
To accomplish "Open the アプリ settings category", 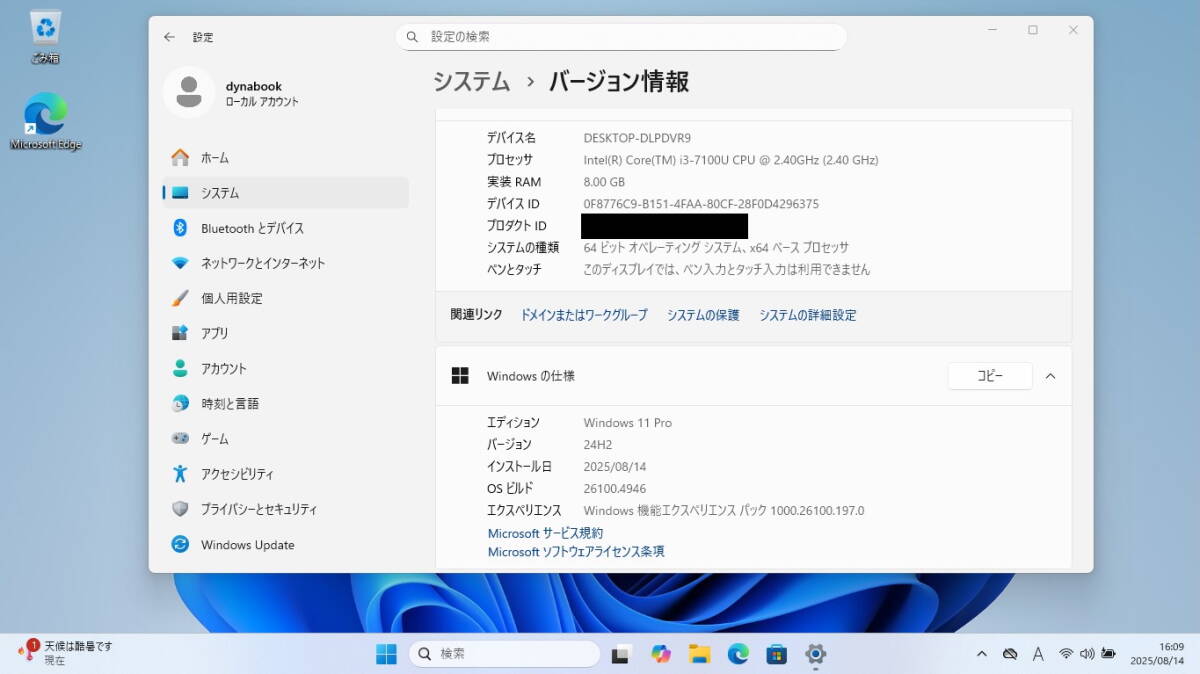I will [214, 333].
